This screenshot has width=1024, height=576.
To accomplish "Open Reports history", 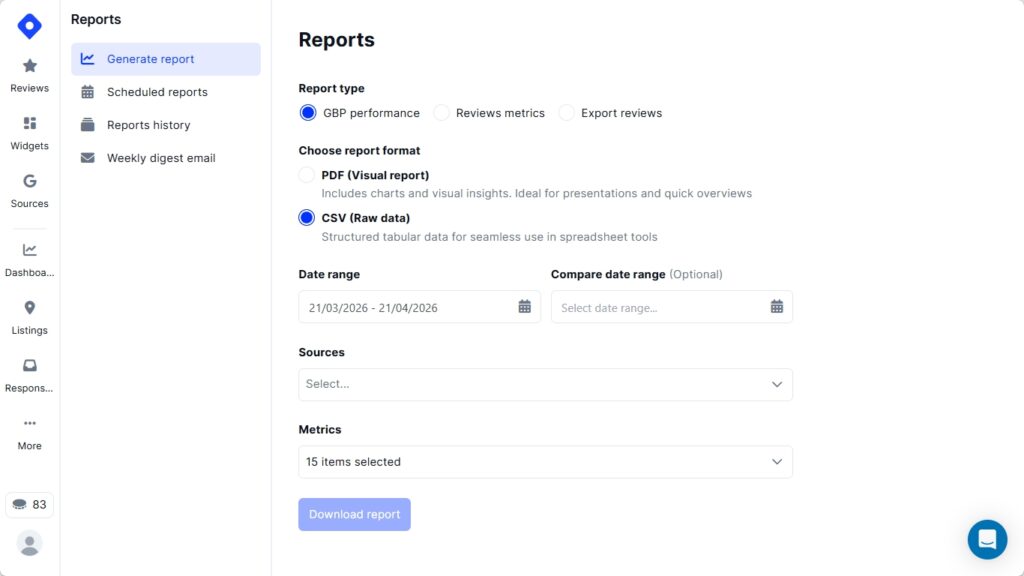I will 148,124.
